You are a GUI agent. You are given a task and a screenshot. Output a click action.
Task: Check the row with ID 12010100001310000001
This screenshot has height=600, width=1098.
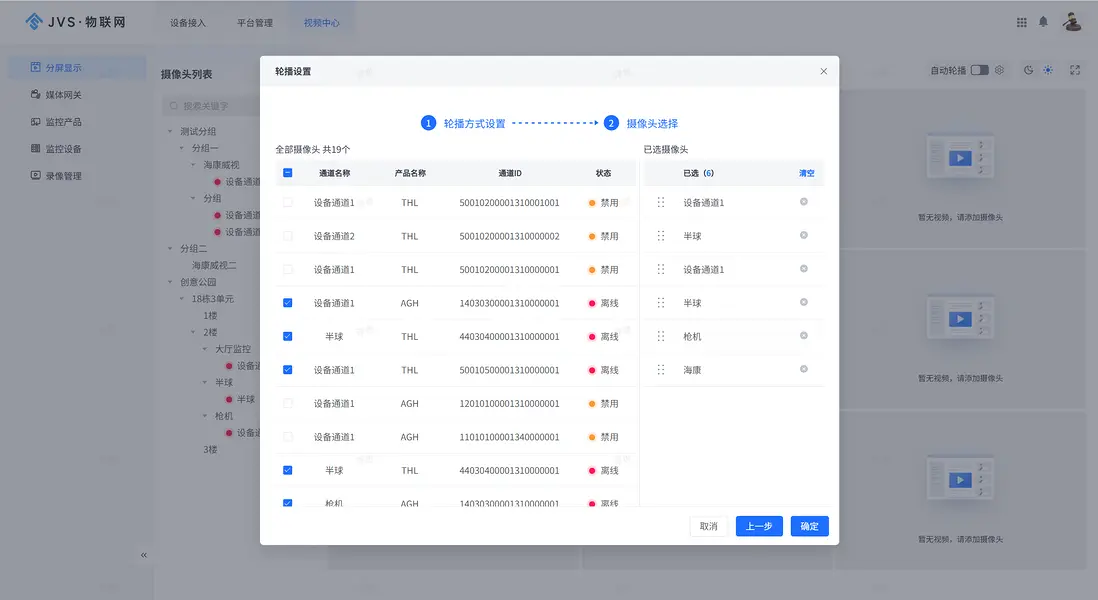[x=288, y=403]
